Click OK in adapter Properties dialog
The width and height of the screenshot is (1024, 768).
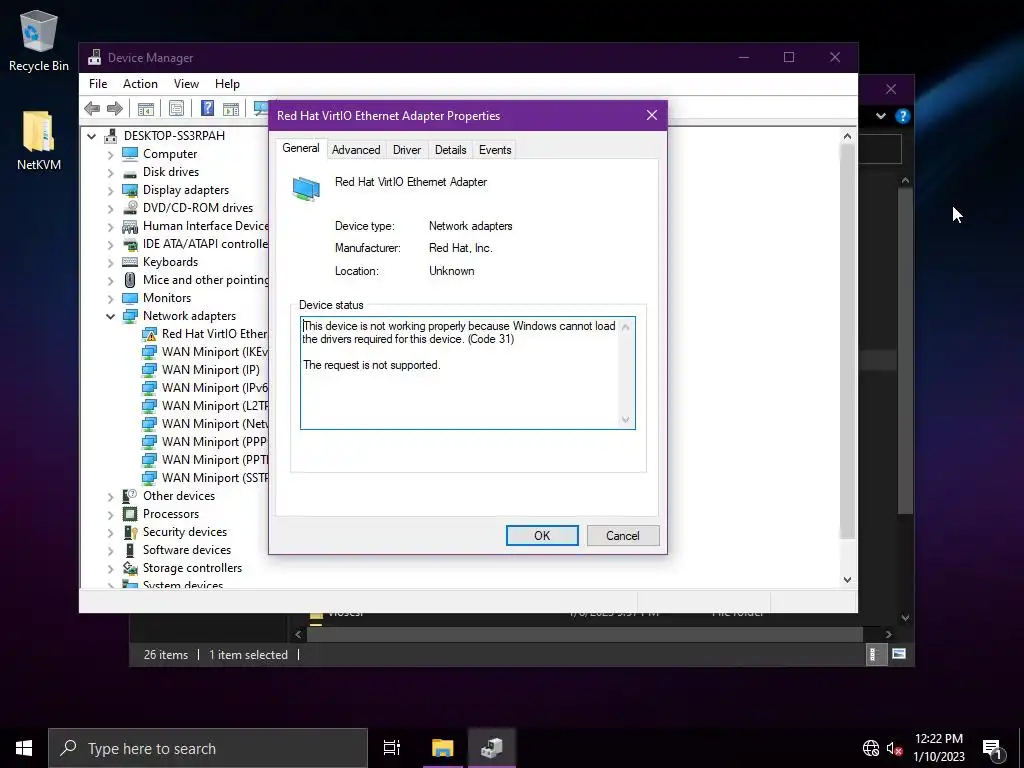click(x=542, y=536)
